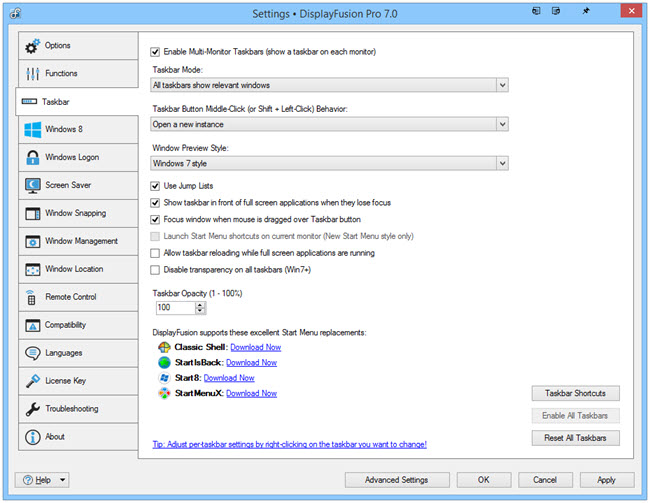Click the DisplayFusion title bar app icon
Image resolution: width=650 pixels, height=503 pixels.
click(x=16, y=13)
